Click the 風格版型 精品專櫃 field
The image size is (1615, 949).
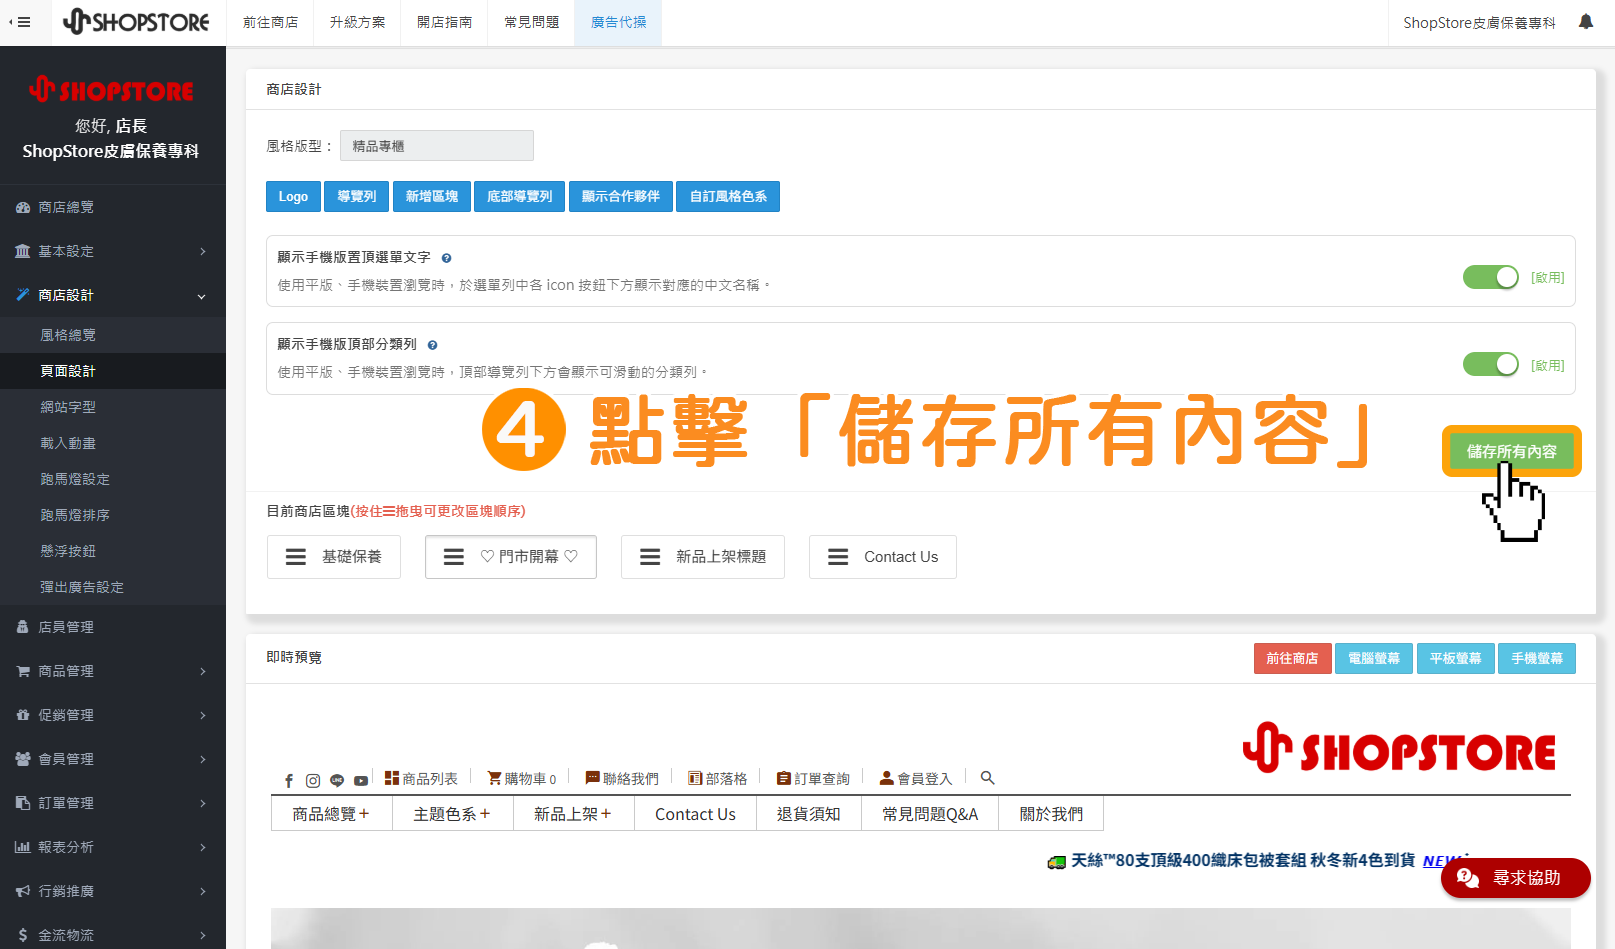pyautogui.click(x=437, y=146)
